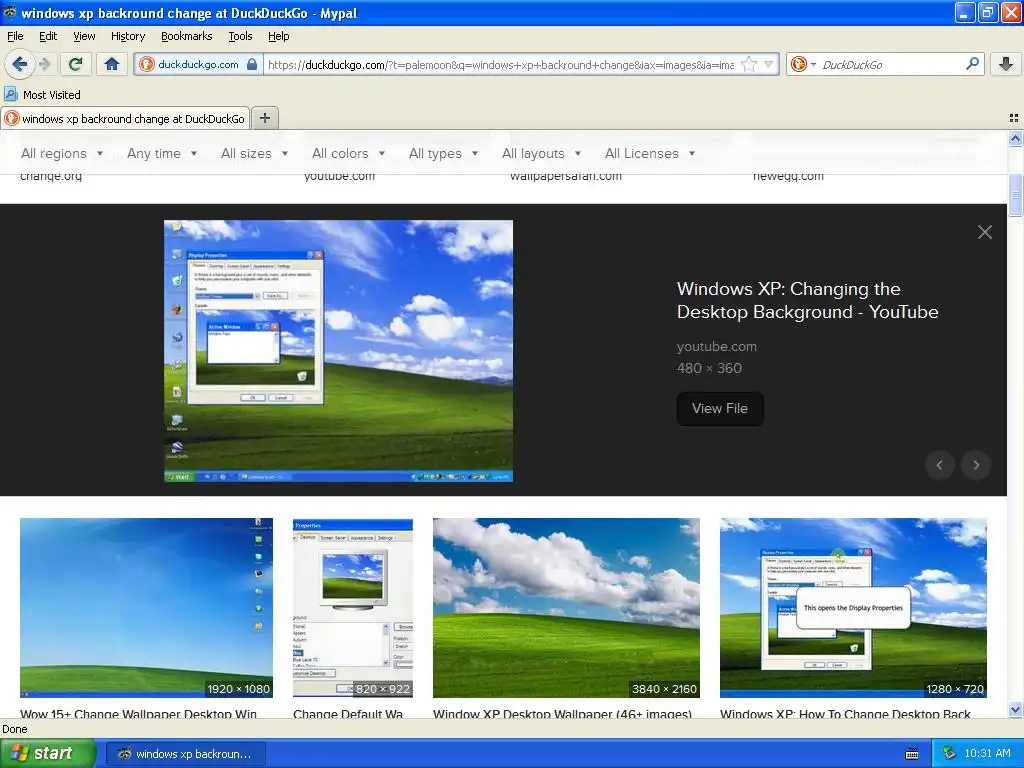Open the Help menu
The height and width of the screenshot is (768, 1024).
278,36
